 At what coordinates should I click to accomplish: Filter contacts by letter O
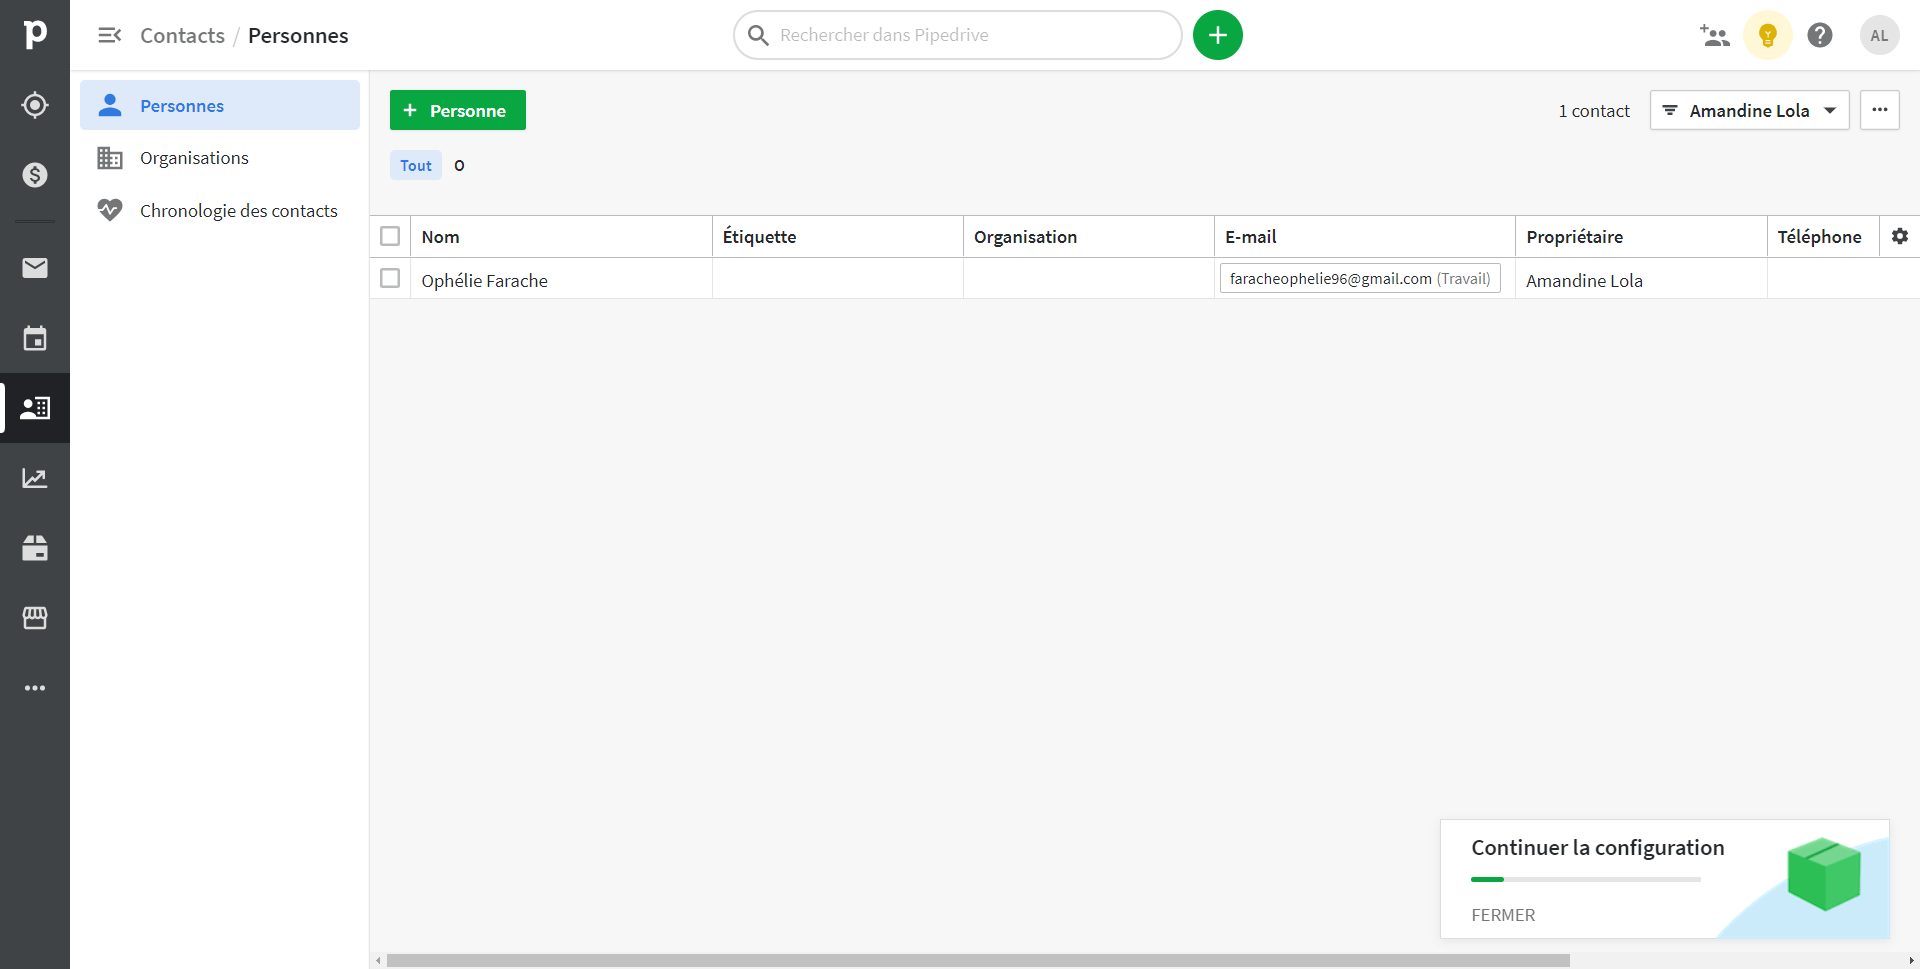pos(459,165)
